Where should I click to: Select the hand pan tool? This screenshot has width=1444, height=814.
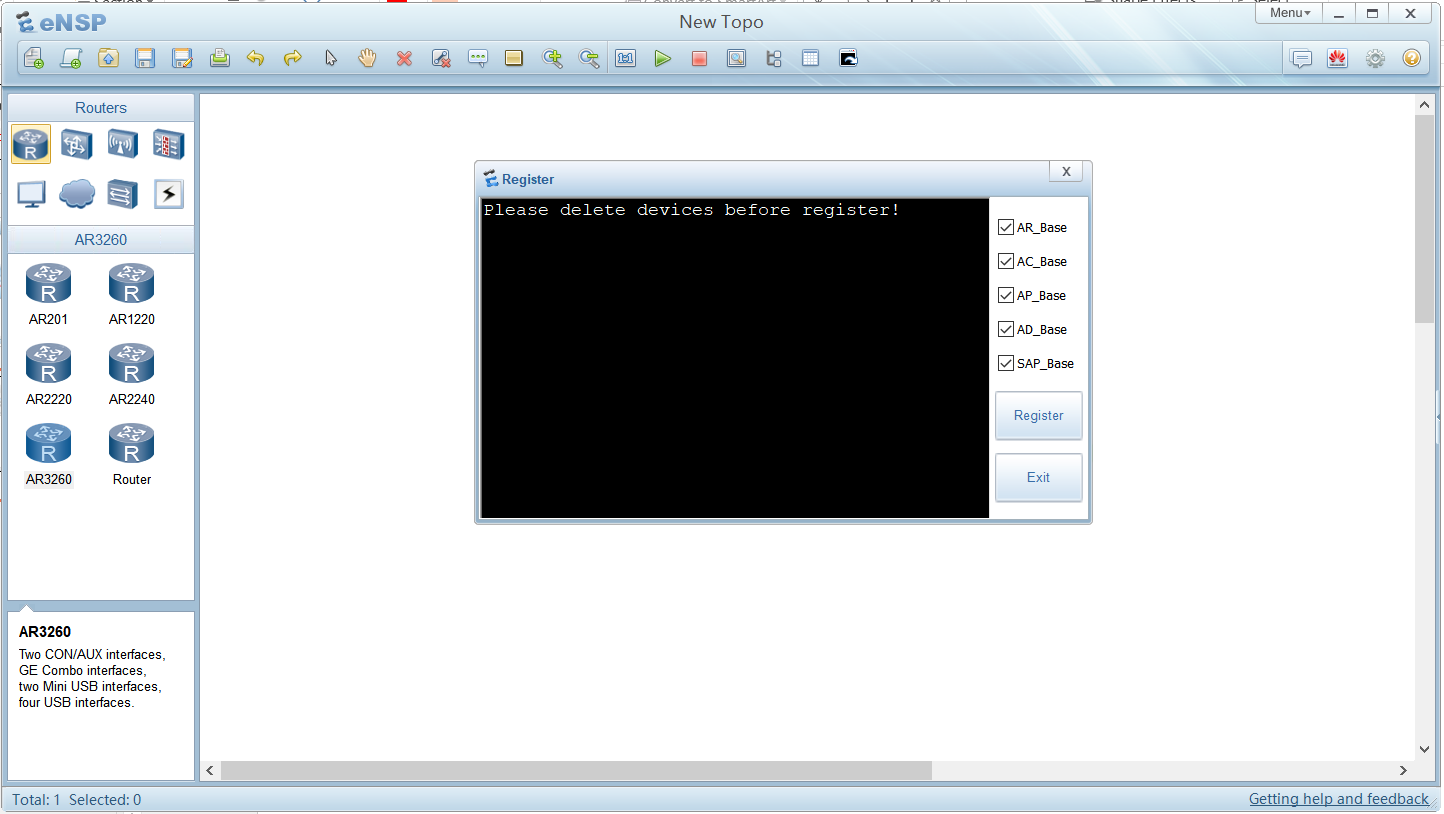point(367,58)
